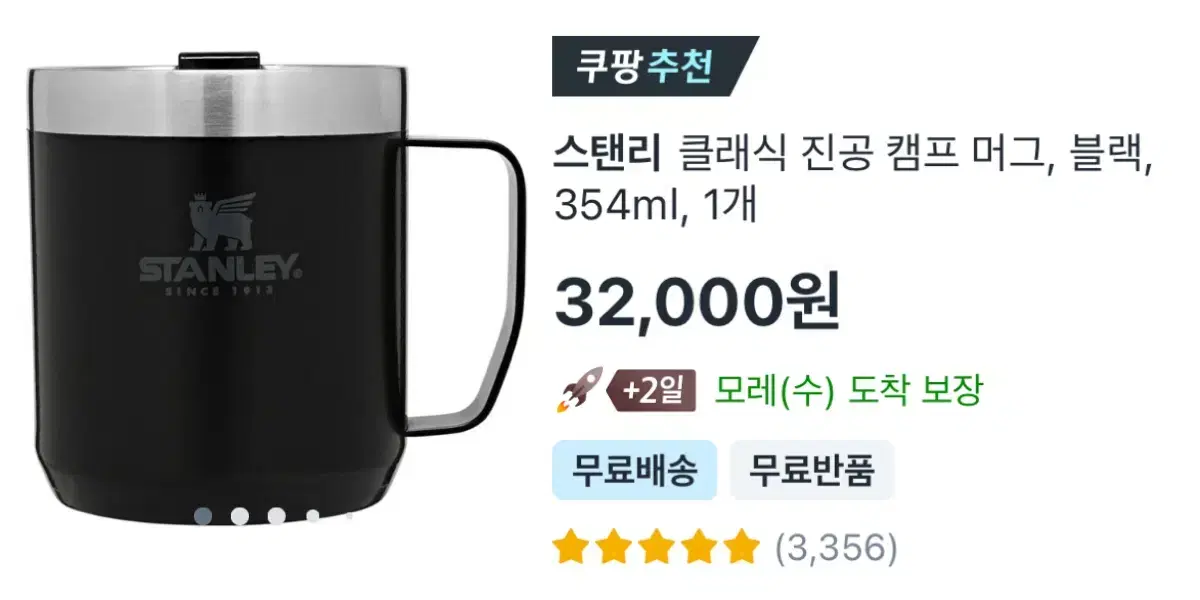This screenshot has width=1200, height=600.
Task: Switch to the second carousel dot
Action: [x=240, y=516]
